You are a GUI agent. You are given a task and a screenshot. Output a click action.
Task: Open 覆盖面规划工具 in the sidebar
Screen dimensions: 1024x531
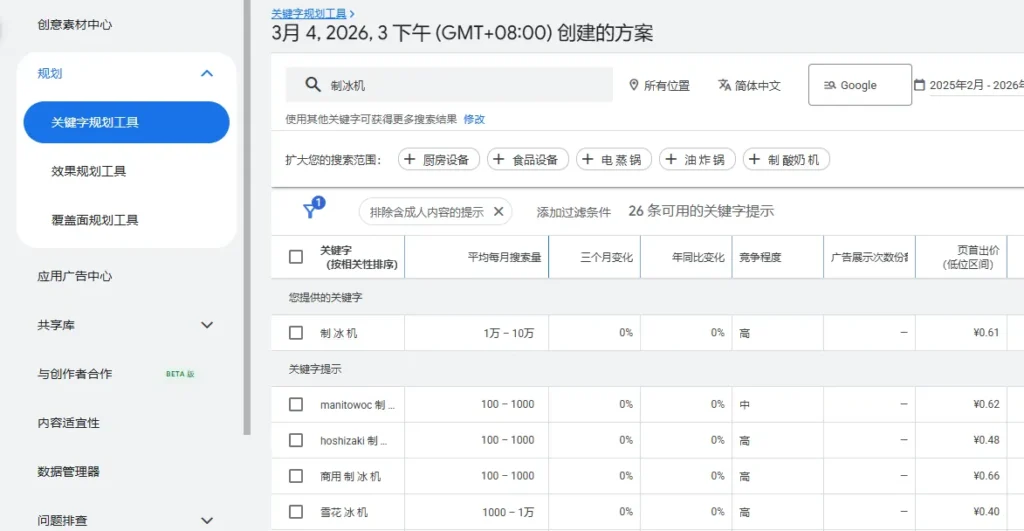coord(95,220)
